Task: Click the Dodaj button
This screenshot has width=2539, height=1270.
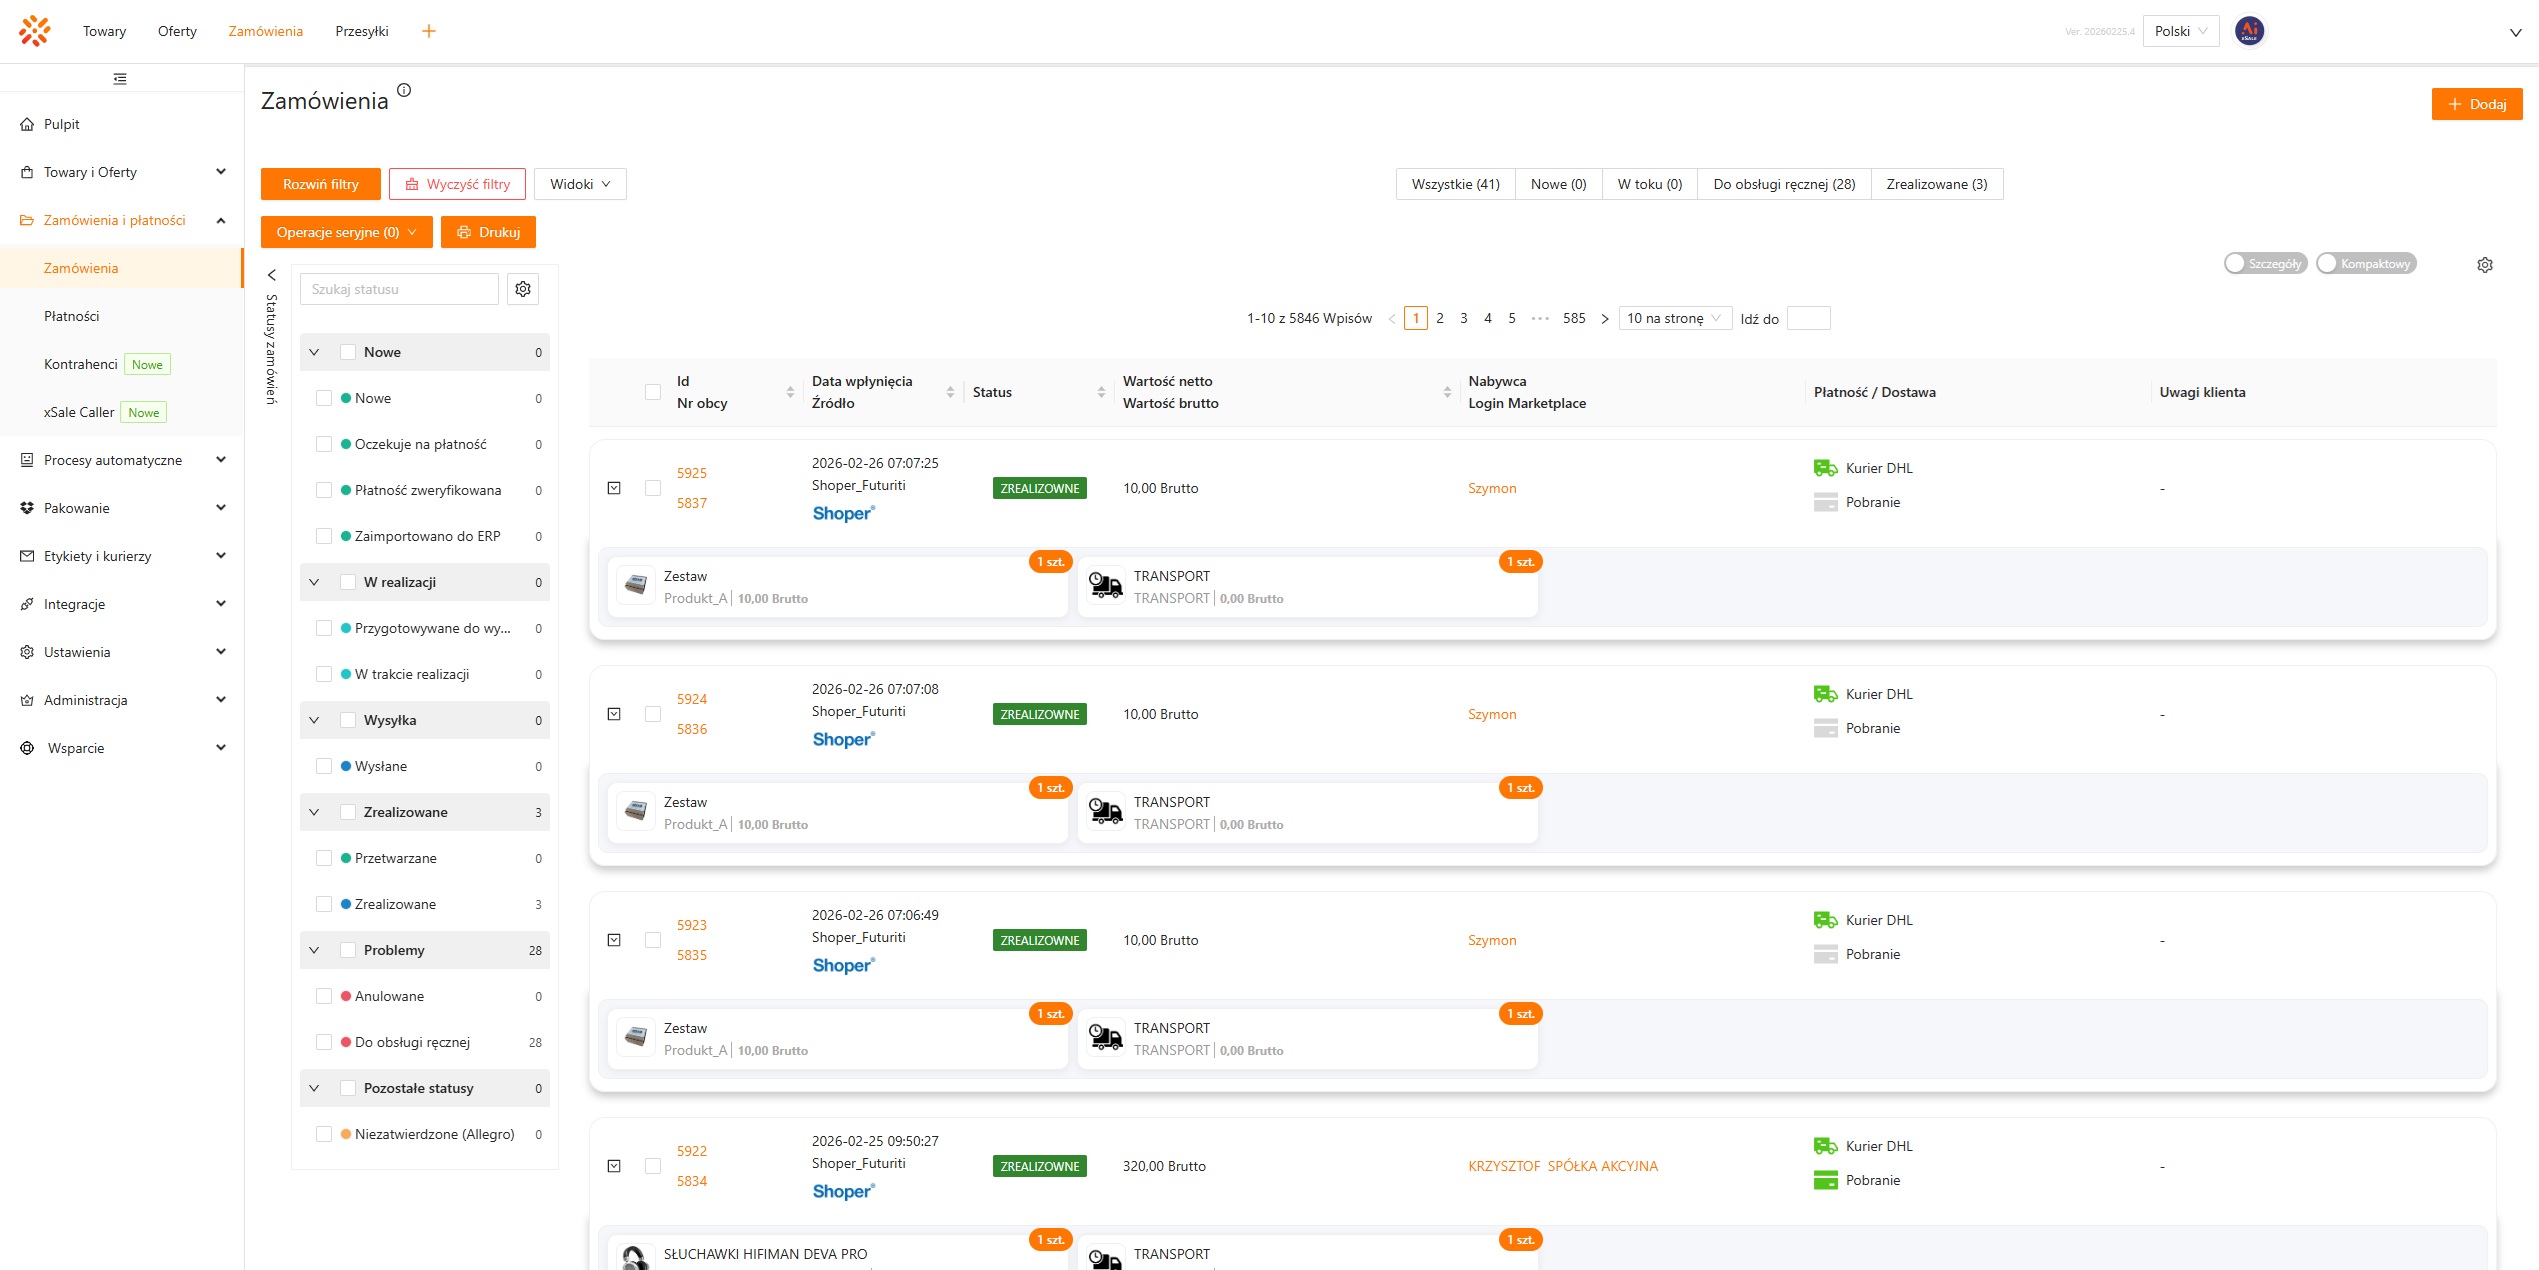Action: click(x=2476, y=104)
